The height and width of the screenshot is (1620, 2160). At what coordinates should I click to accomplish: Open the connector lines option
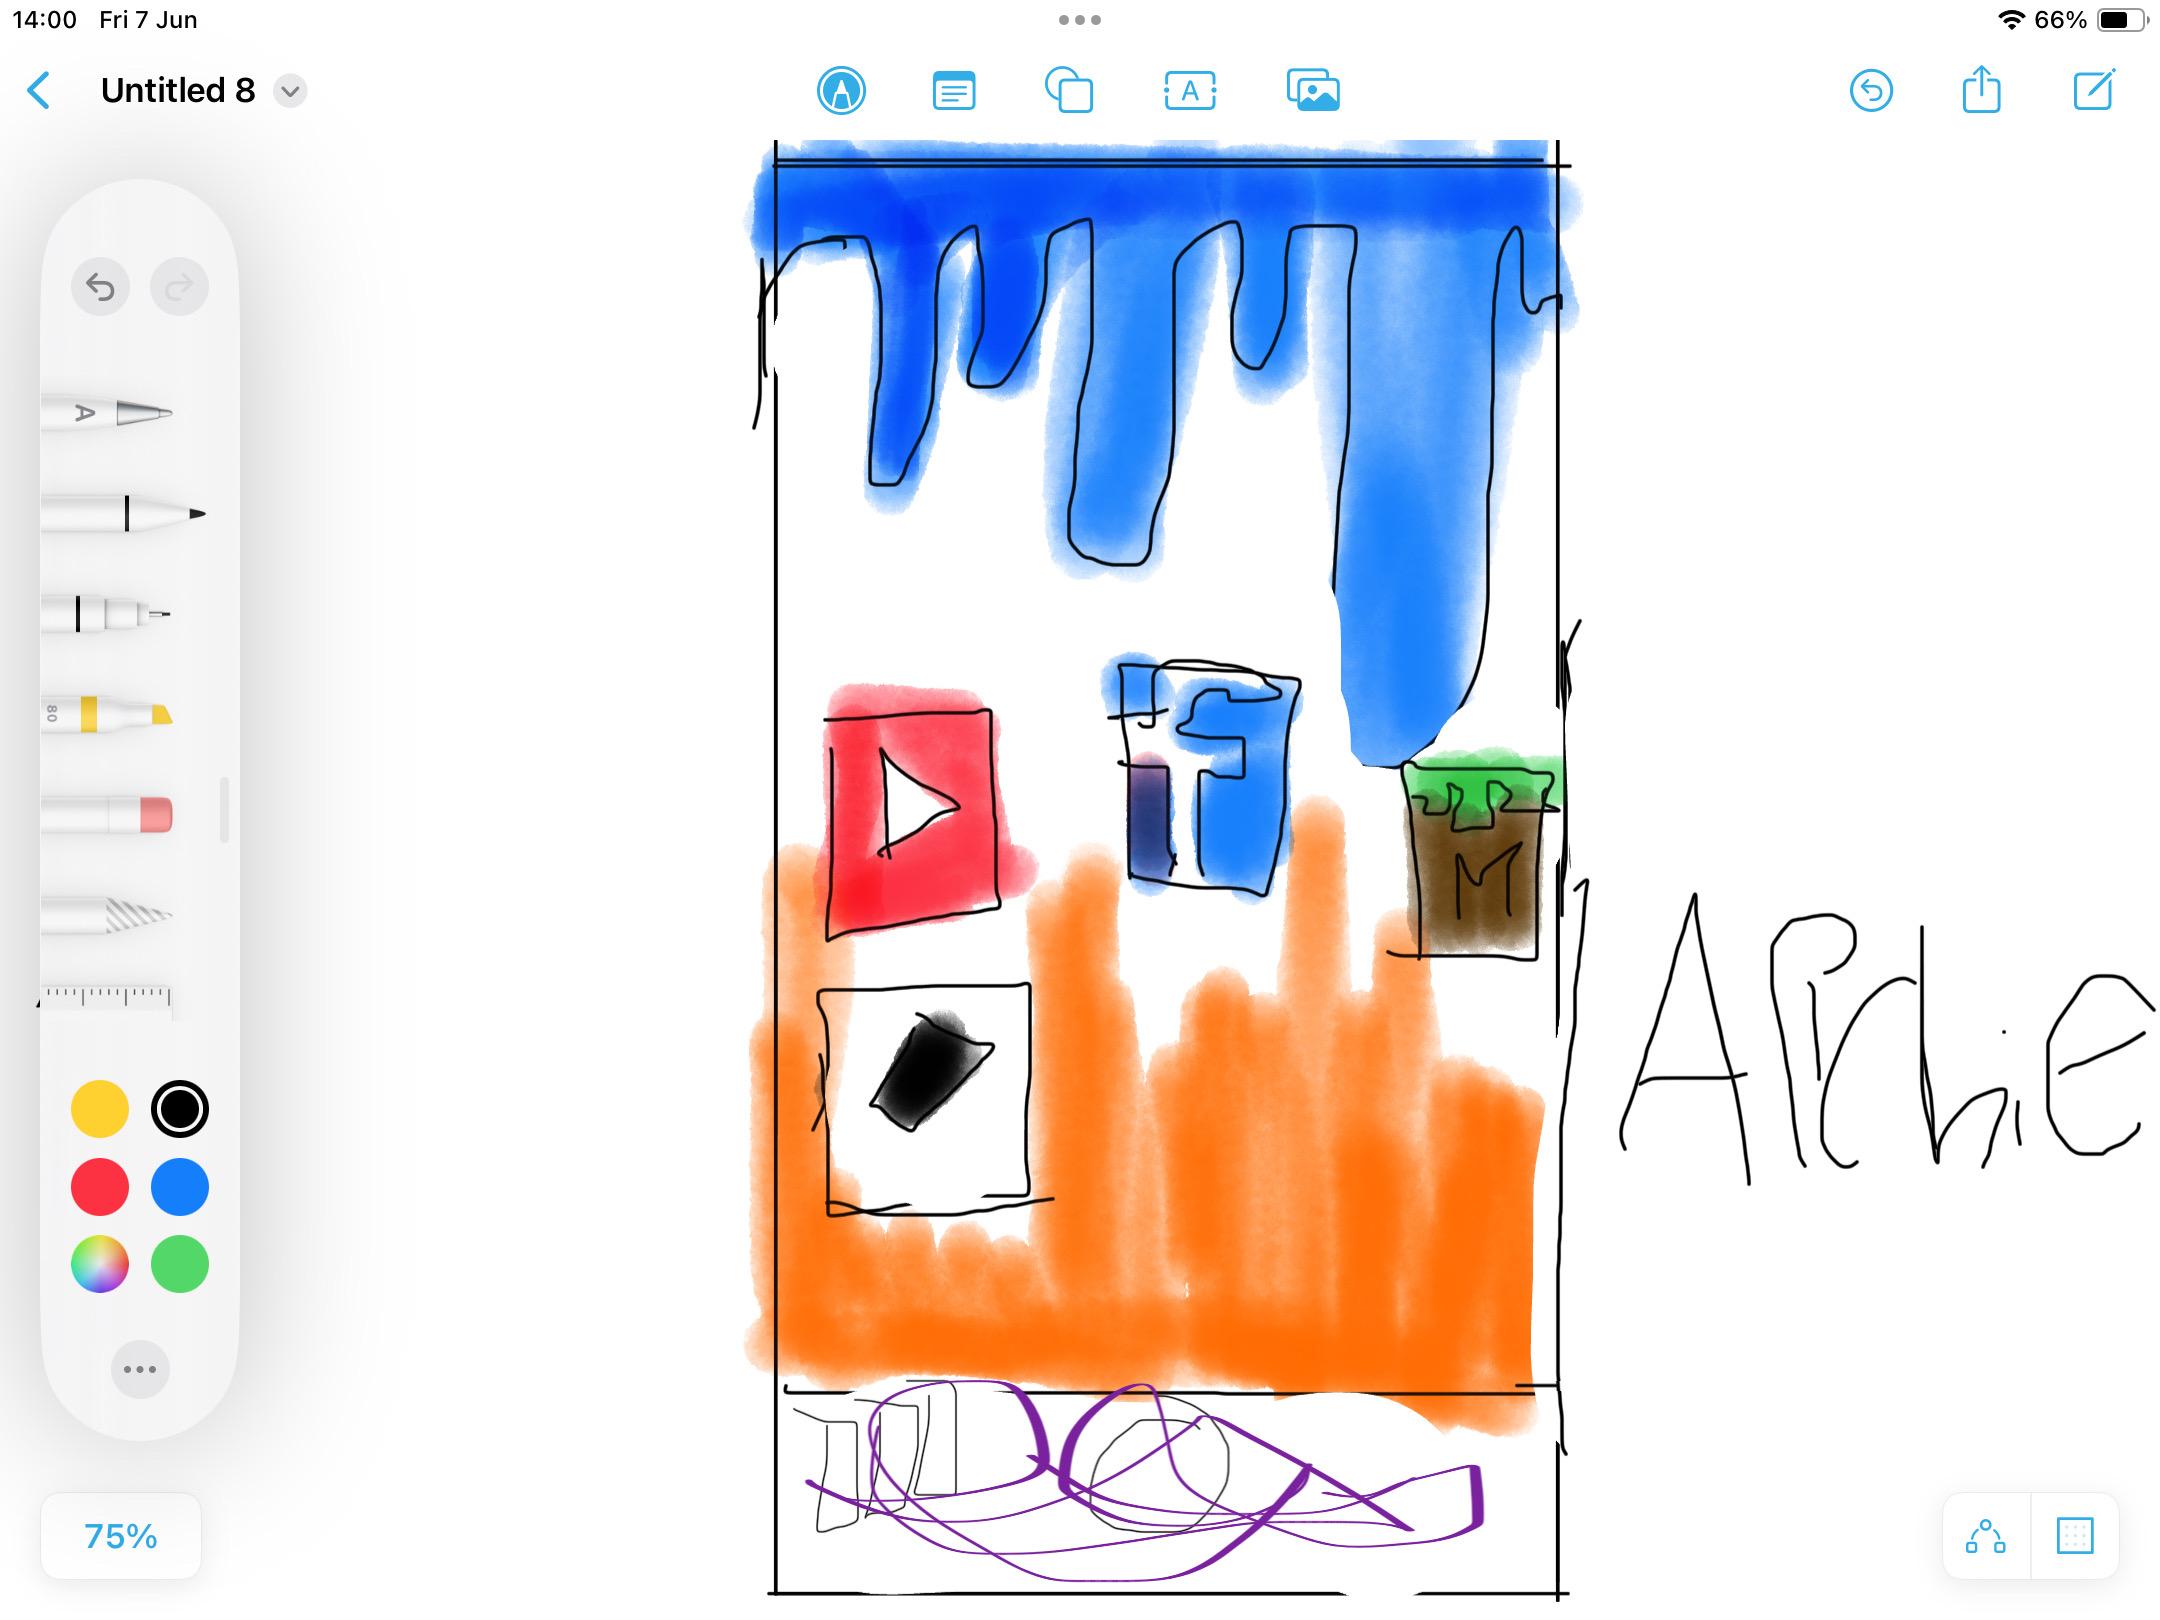point(1986,1536)
